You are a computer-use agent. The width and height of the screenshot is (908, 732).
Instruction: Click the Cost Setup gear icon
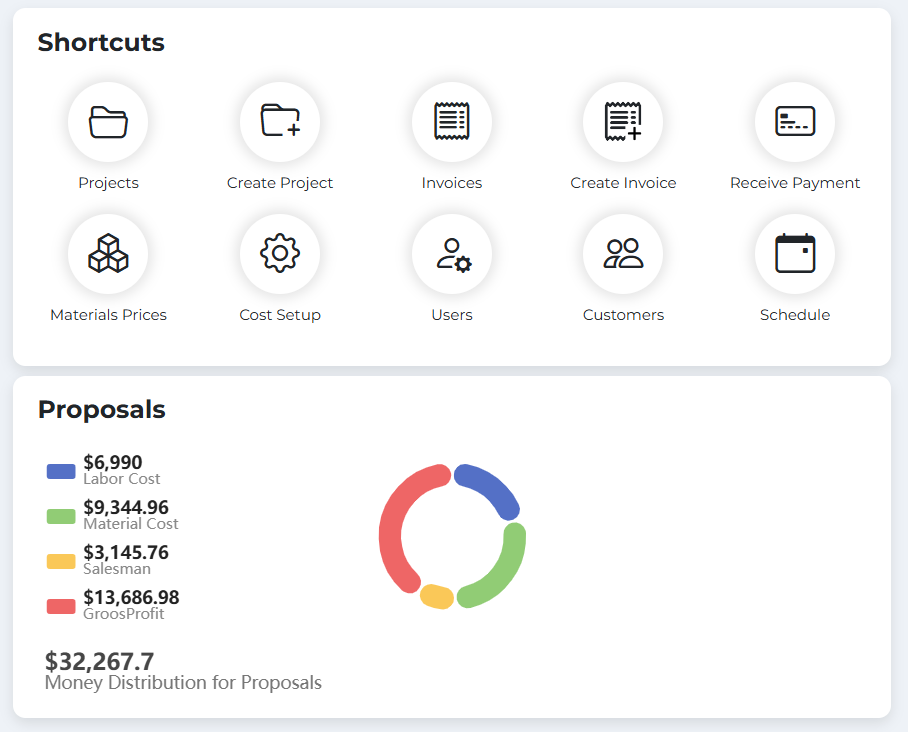click(x=280, y=254)
